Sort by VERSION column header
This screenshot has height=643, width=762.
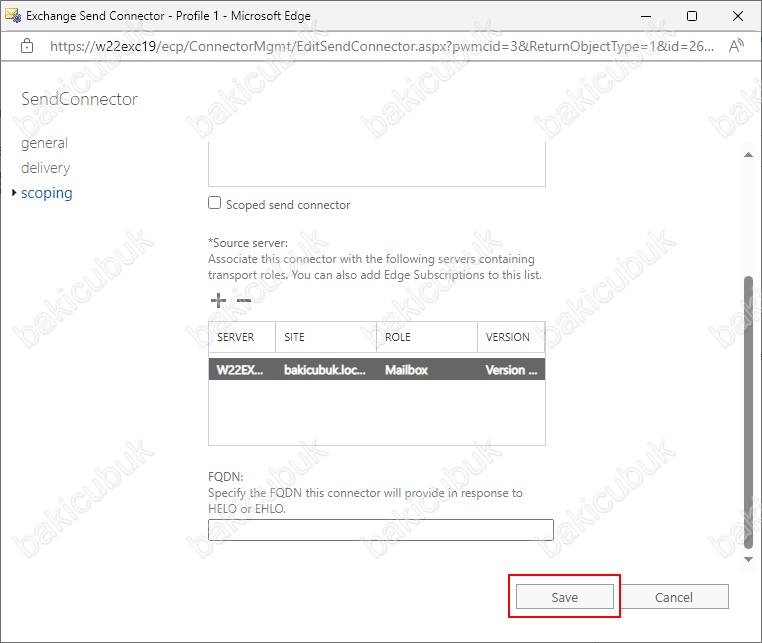click(511, 337)
